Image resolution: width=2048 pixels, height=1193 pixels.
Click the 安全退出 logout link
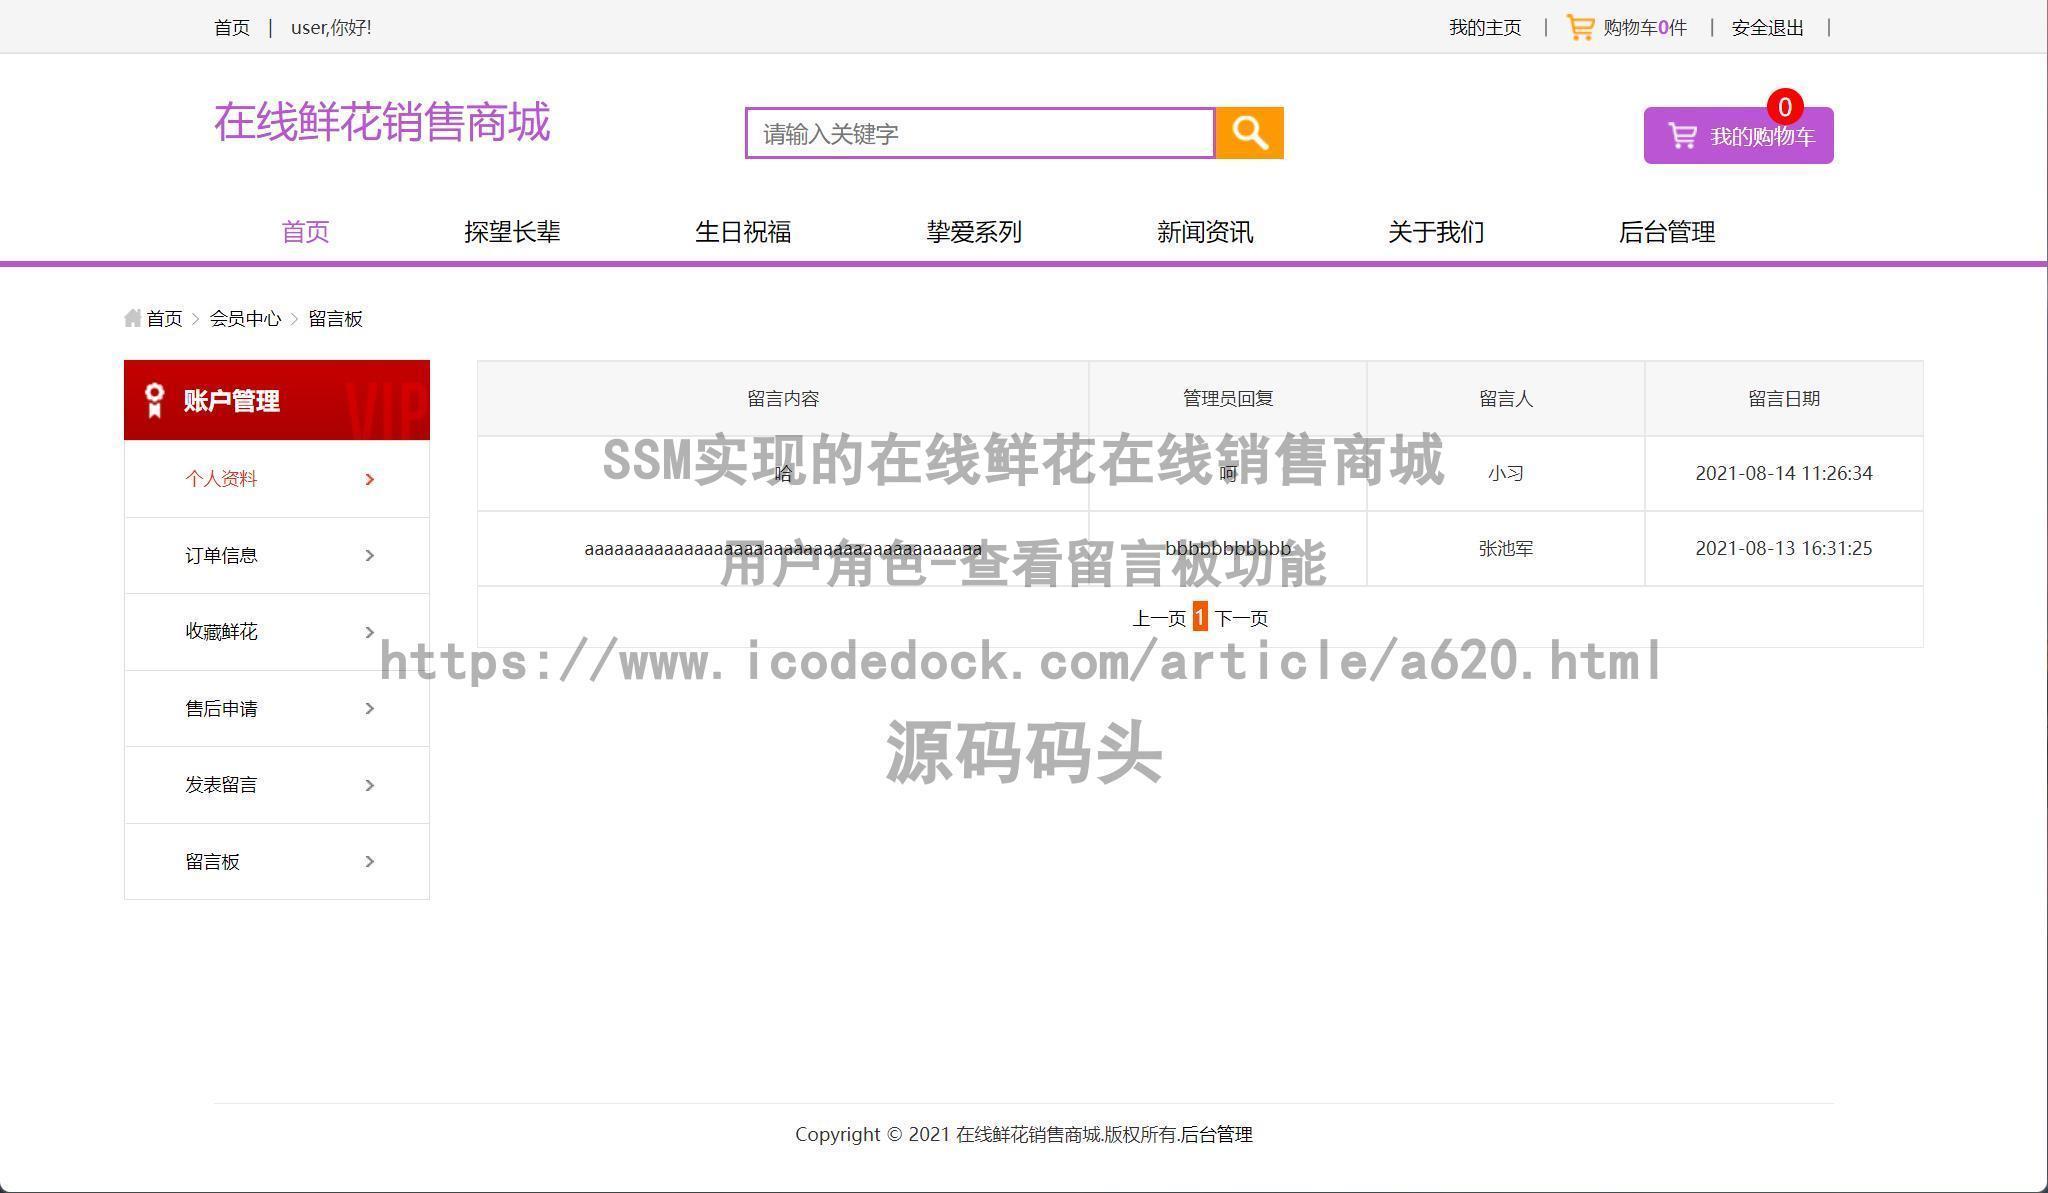[1767, 27]
